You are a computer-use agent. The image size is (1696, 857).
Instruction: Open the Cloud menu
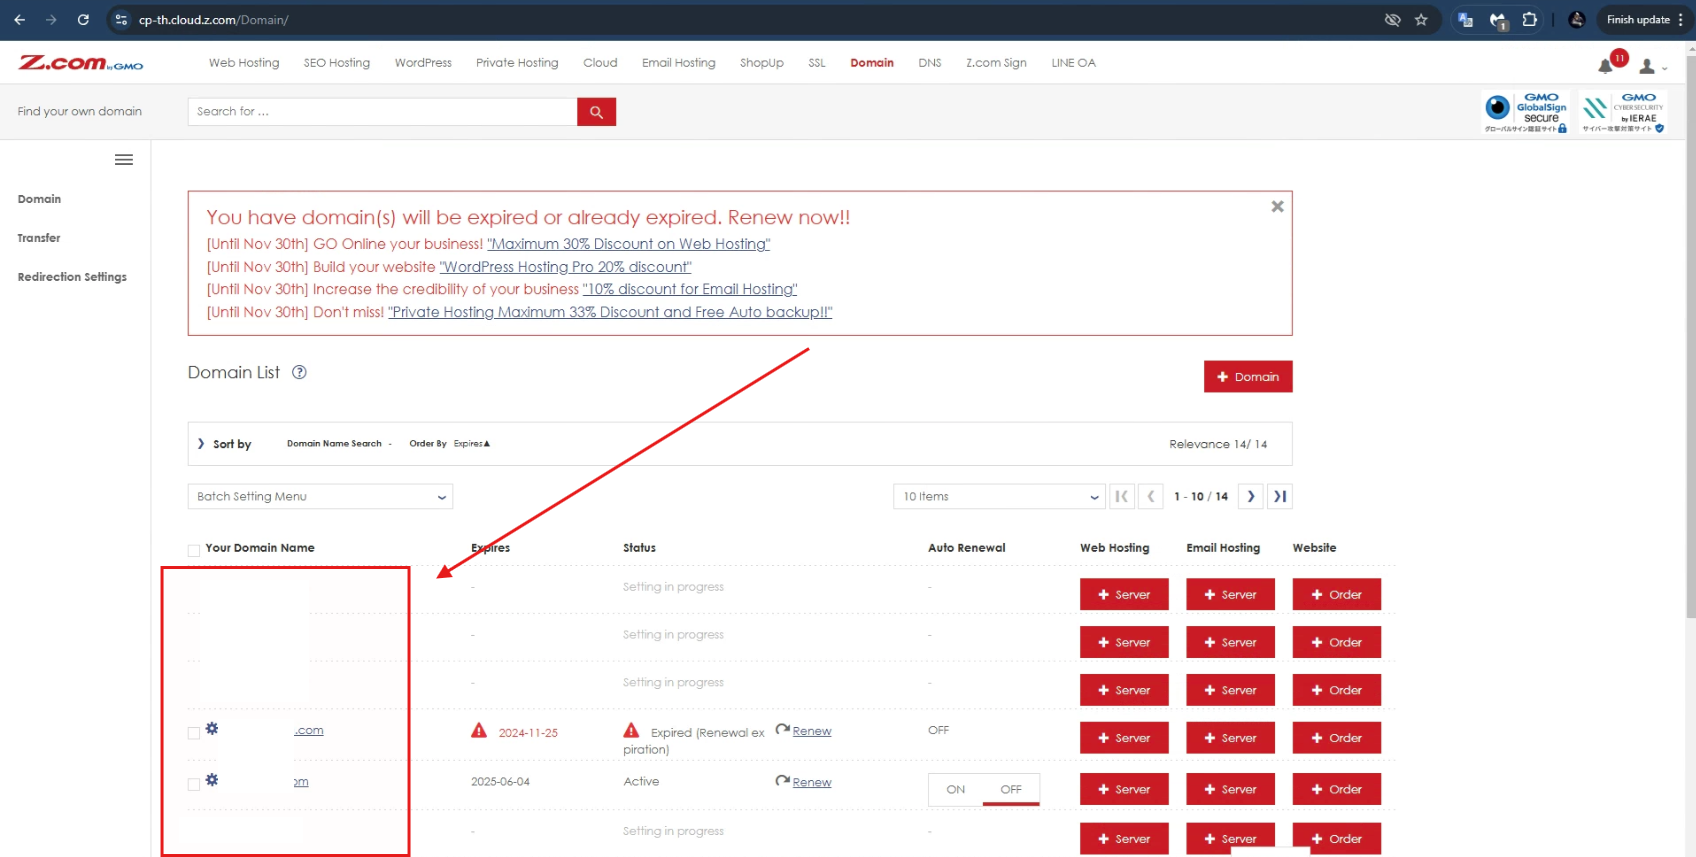[x=600, y=63]
